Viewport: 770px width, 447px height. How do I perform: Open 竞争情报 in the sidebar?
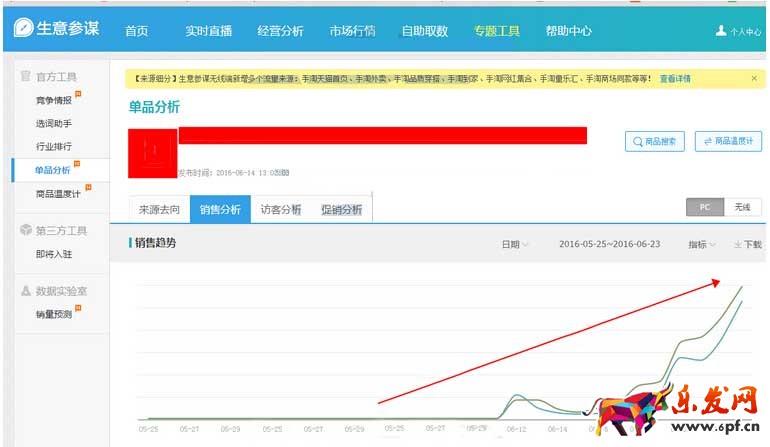[x=53, y=100]
